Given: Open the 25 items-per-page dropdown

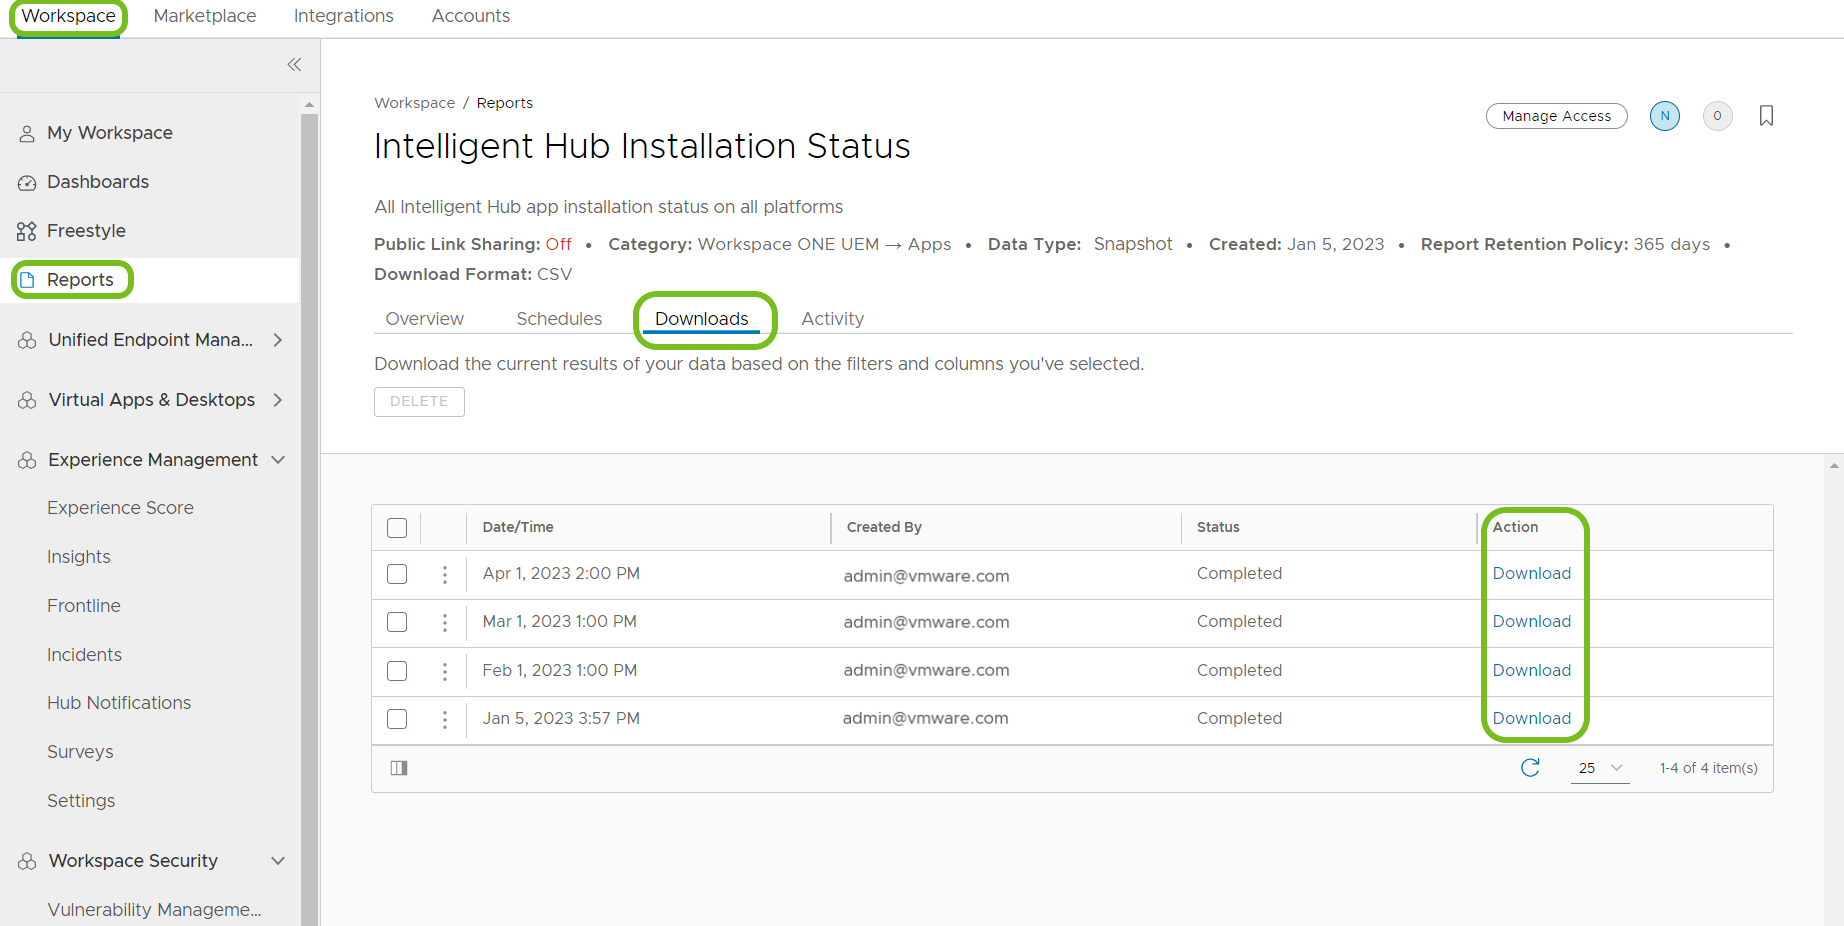Looking at the screenshot, I should coord(1600,768).
